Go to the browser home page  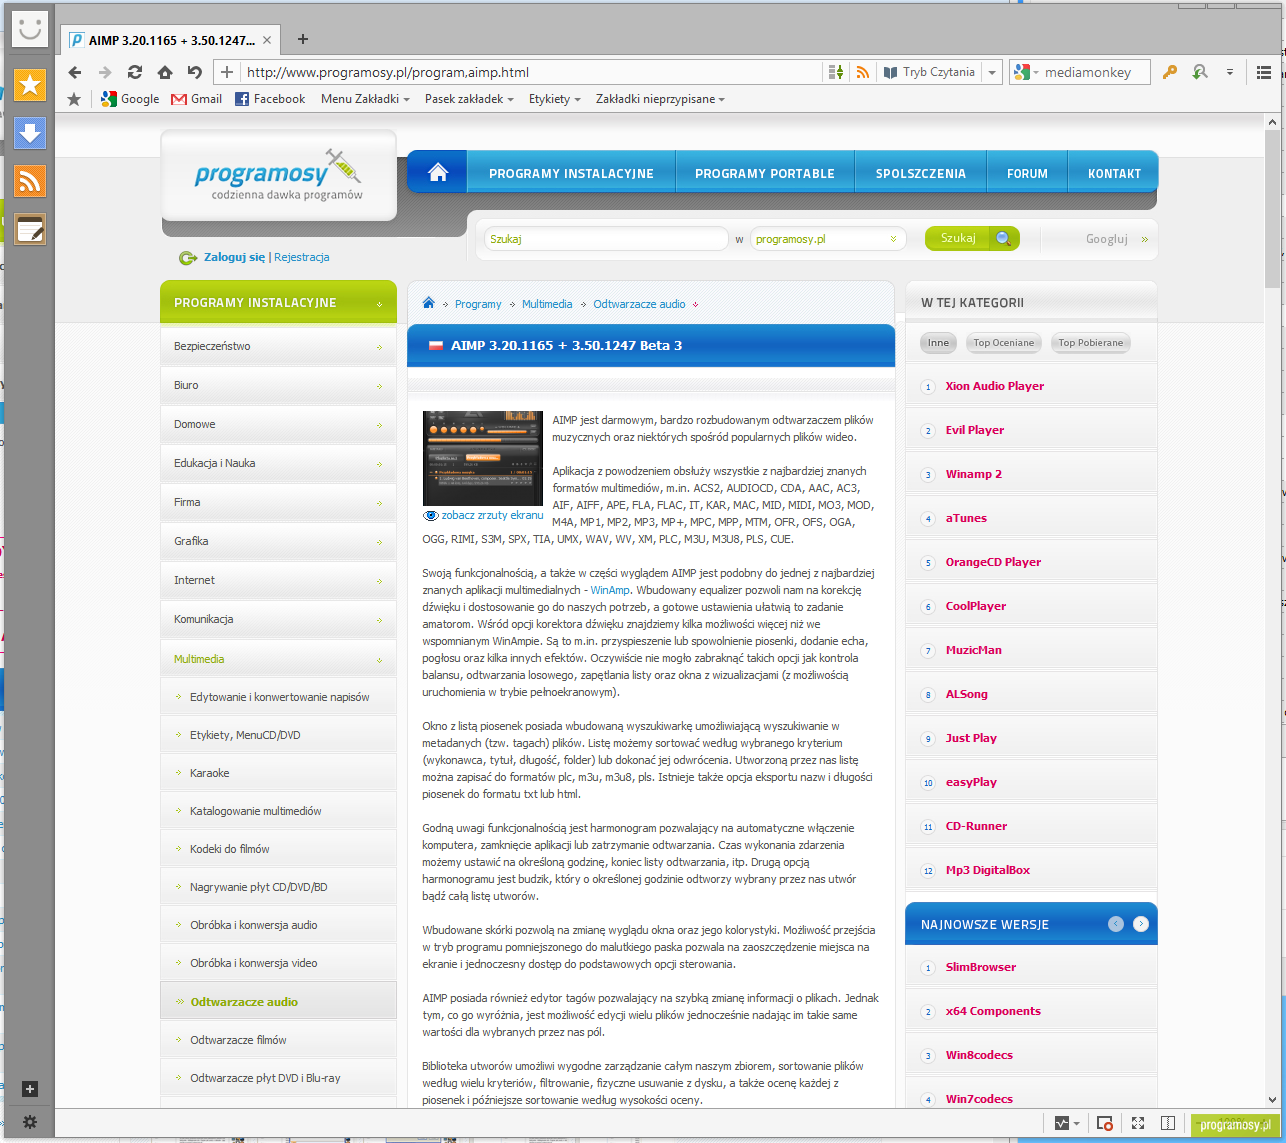[165, 72]
